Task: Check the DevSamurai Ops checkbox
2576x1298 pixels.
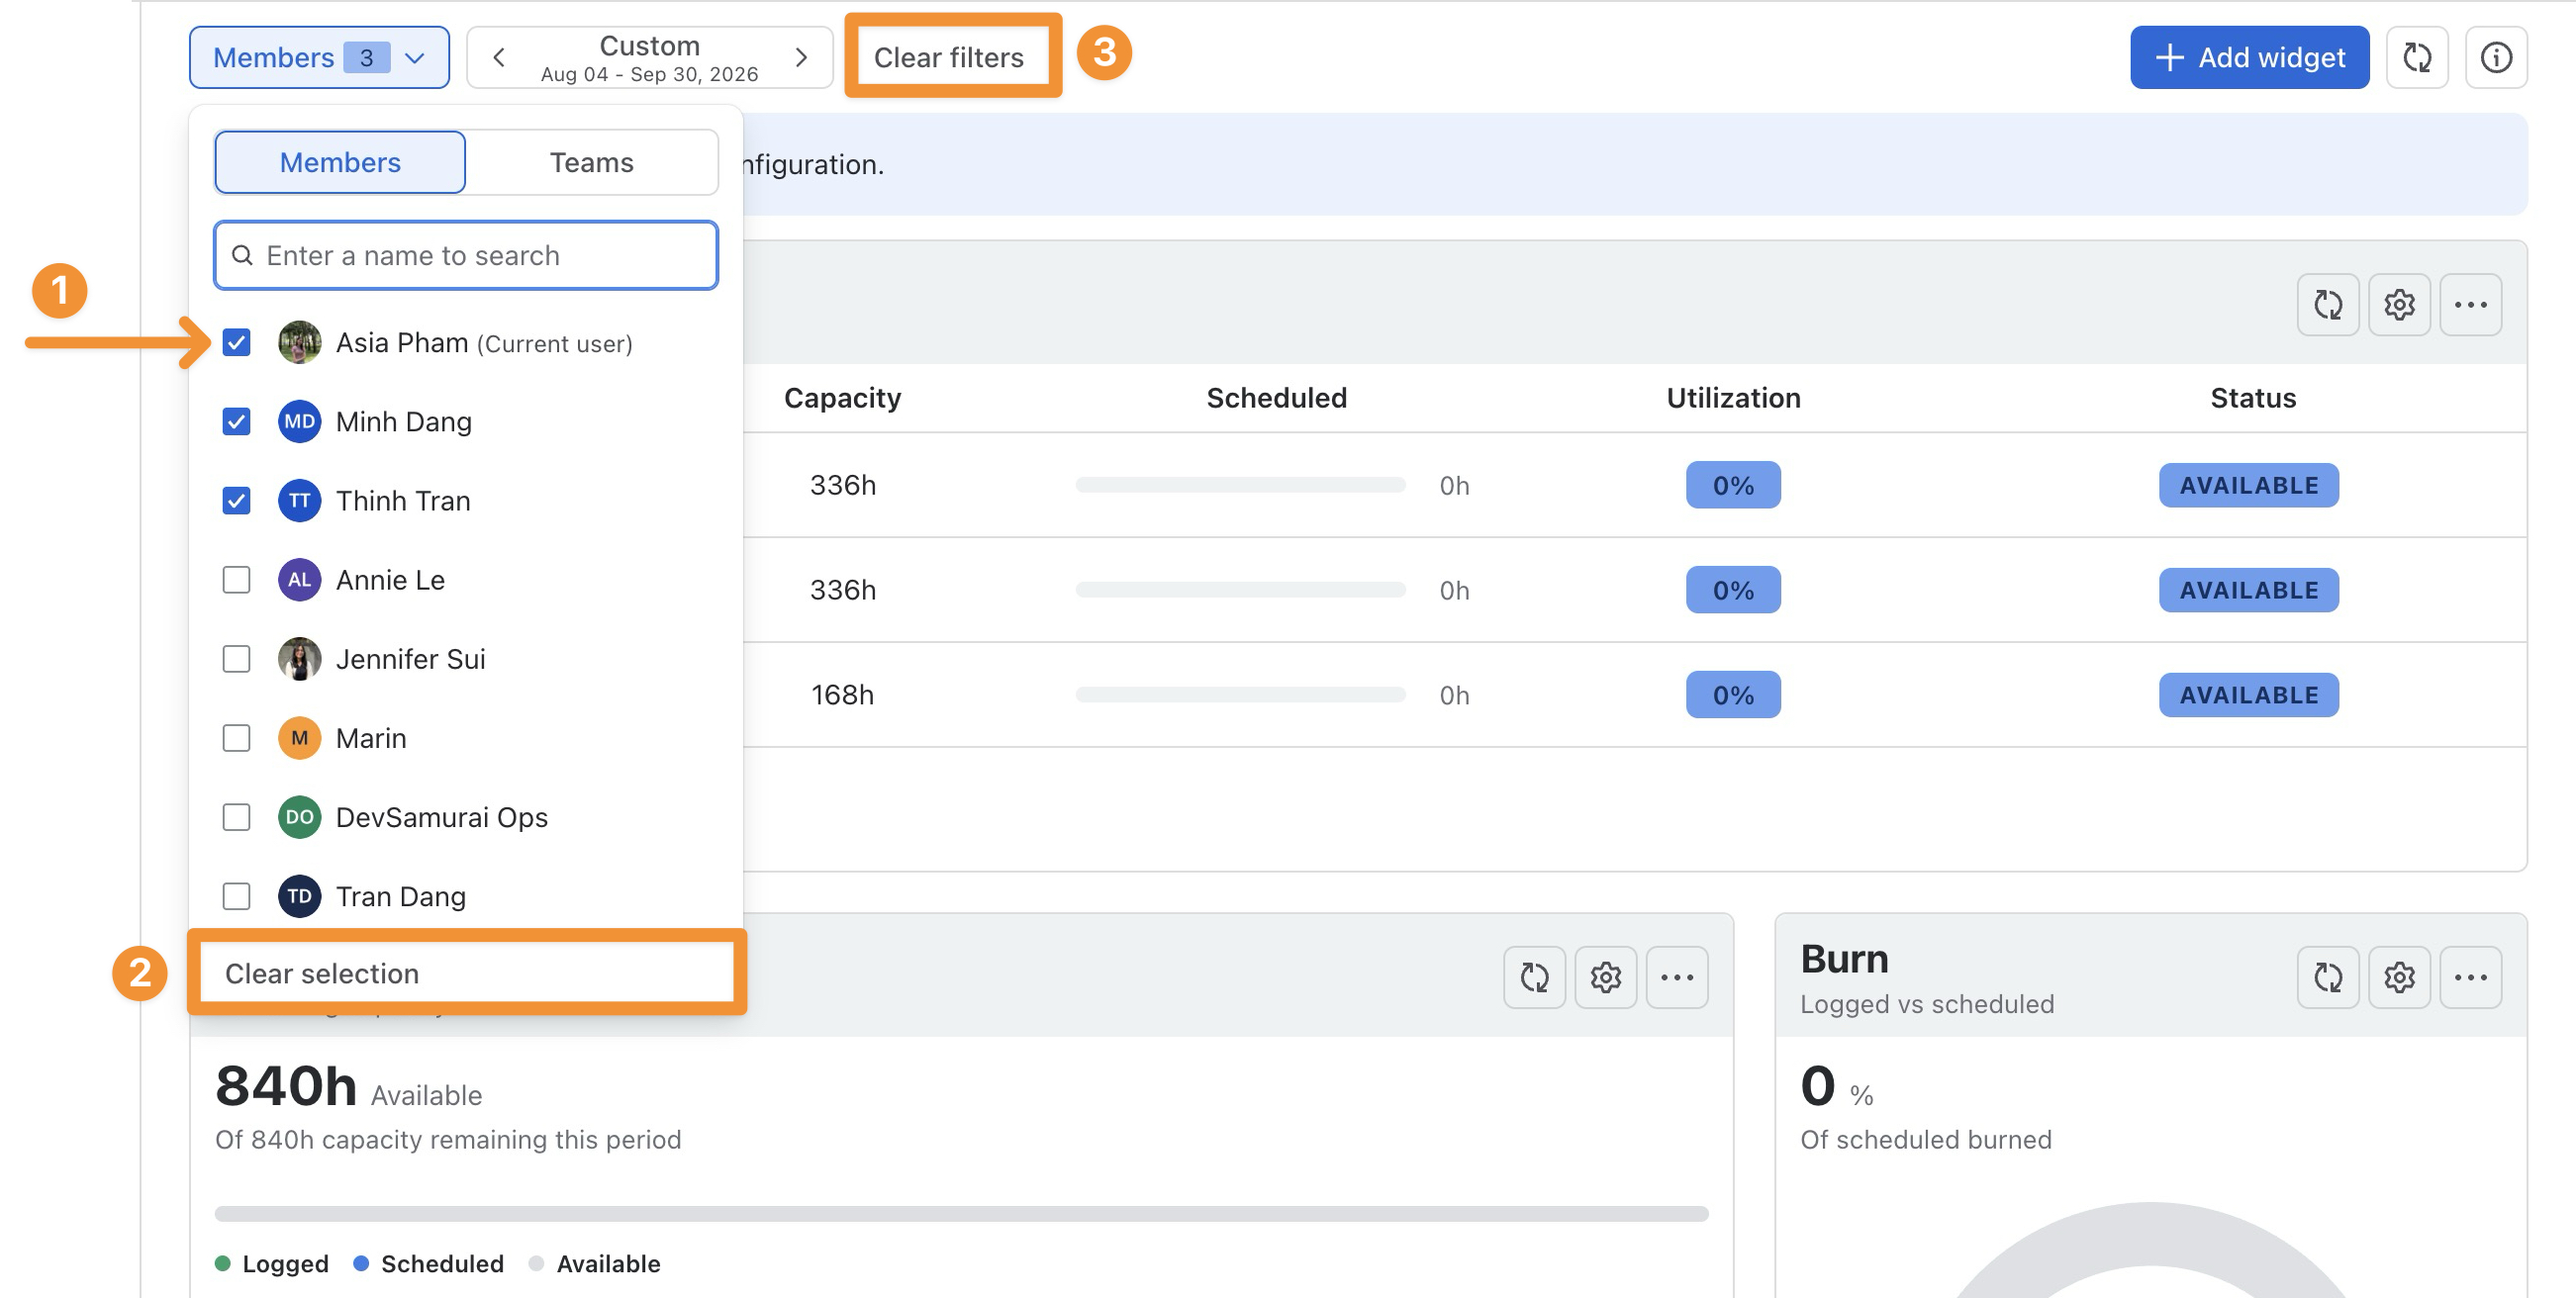Action: 236,817
